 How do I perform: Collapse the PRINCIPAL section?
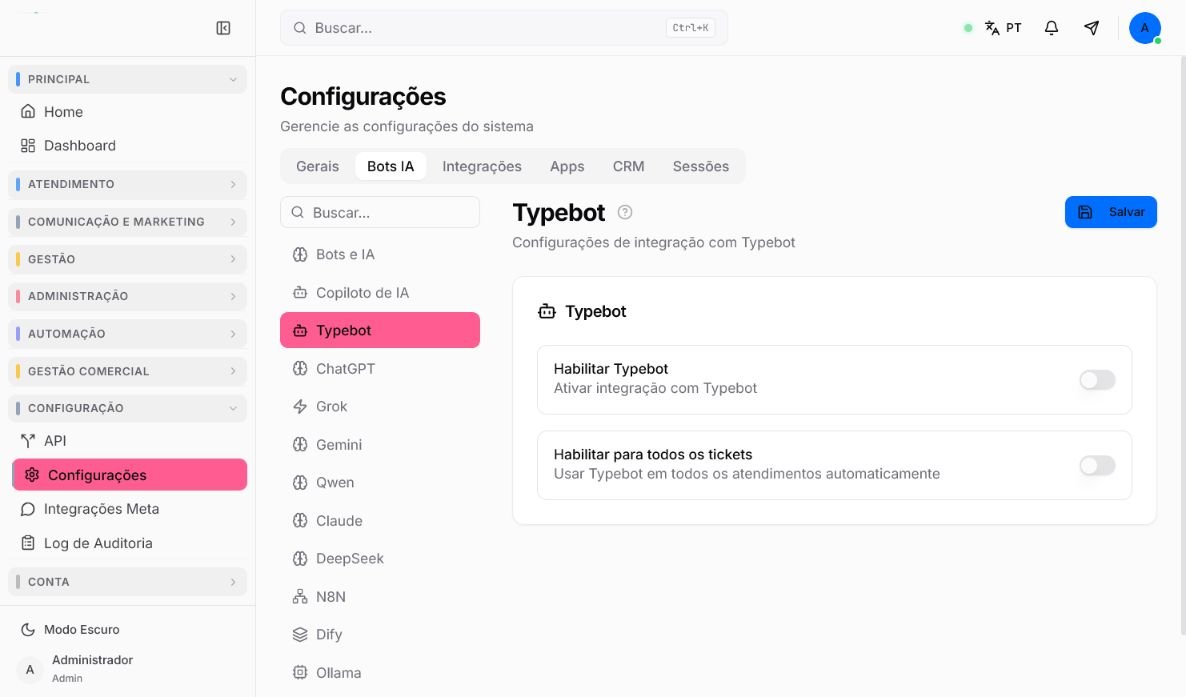(x=127, y=79)
